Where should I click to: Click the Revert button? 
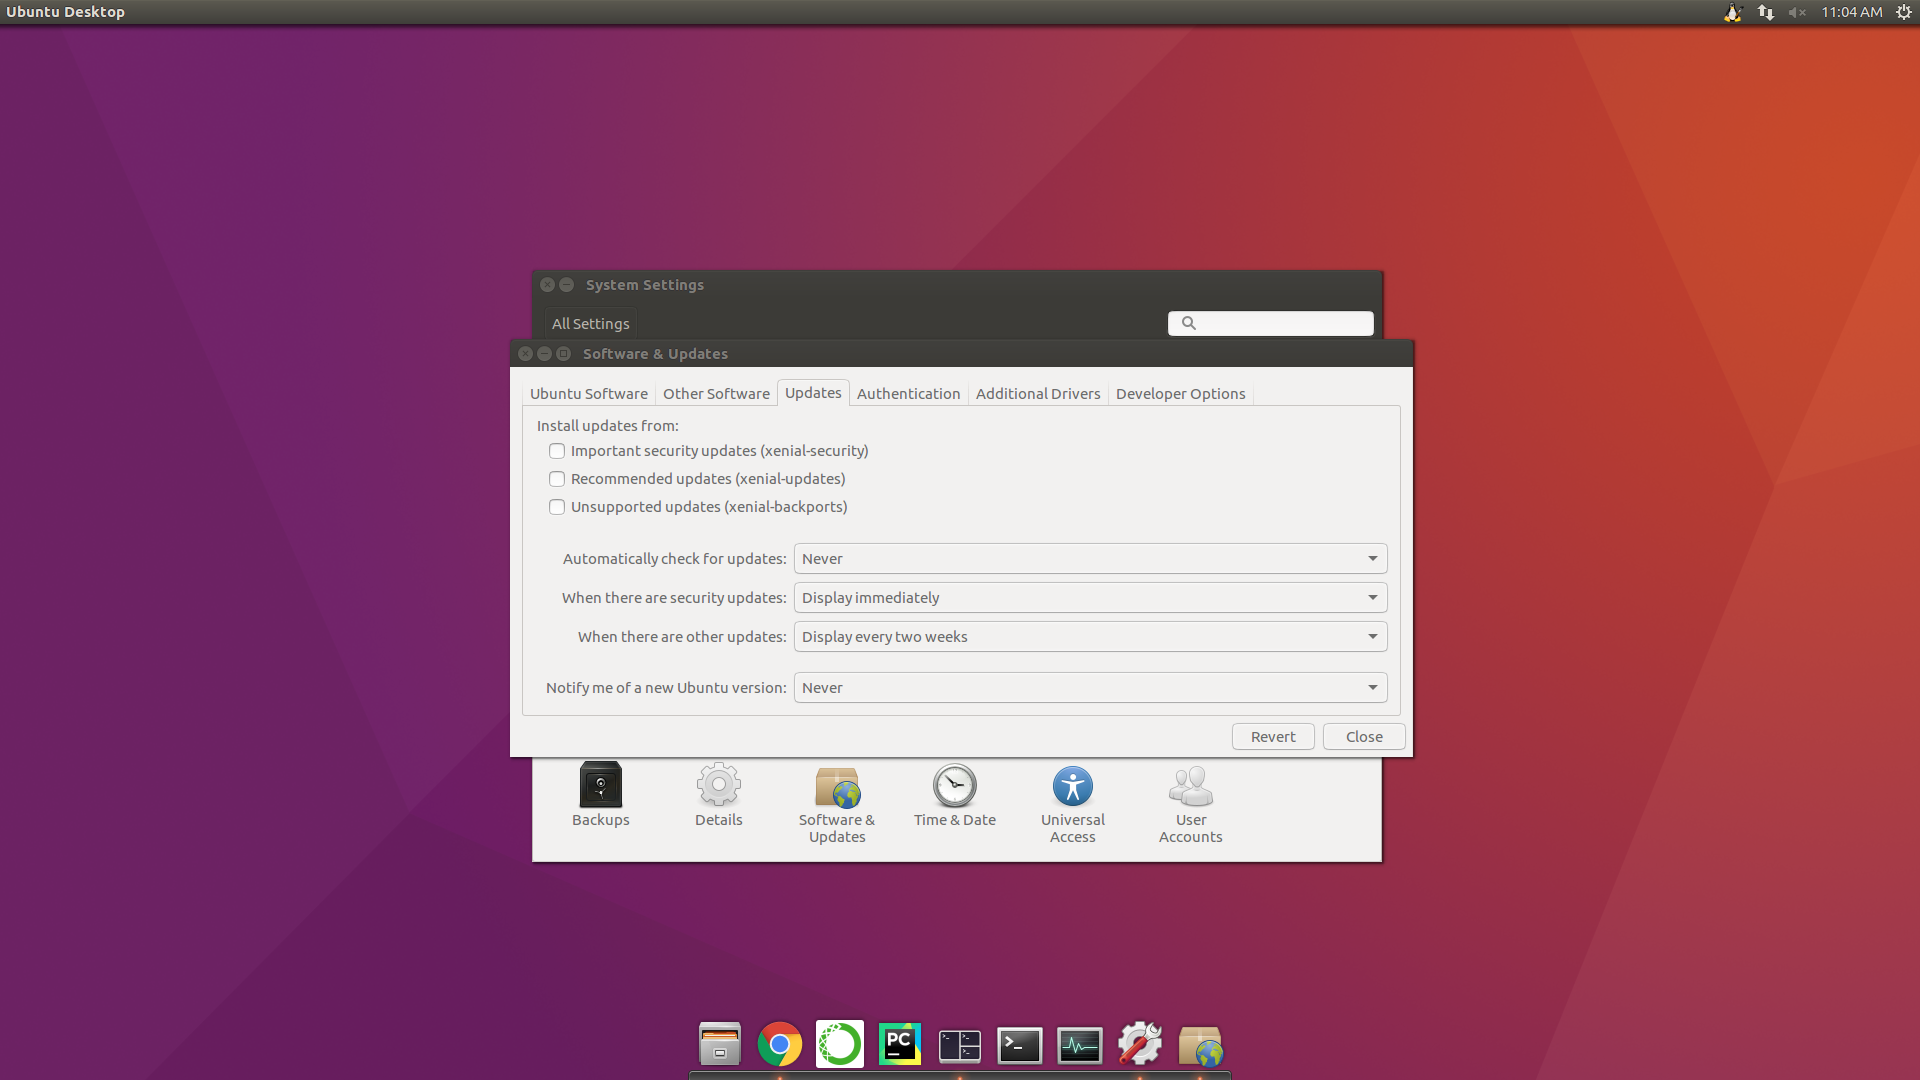(1273, 737)
